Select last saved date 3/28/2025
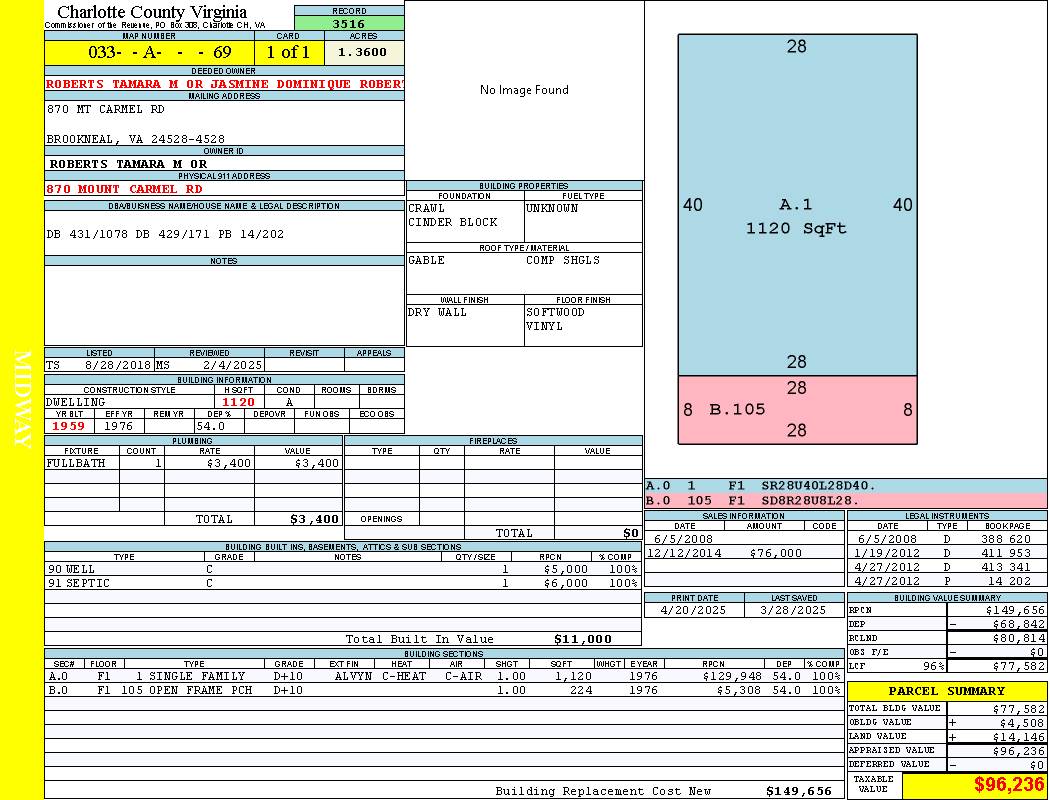1050x800 pixels. (794, 611)
